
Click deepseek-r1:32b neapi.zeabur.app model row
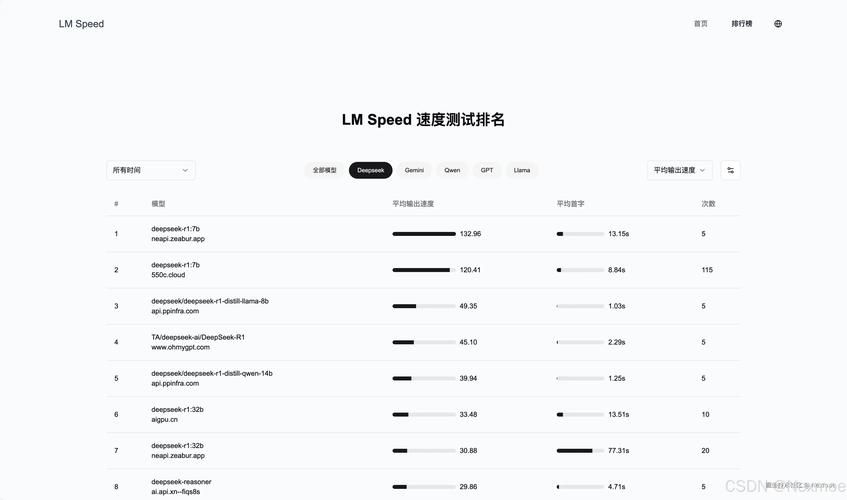click(423, 451)
